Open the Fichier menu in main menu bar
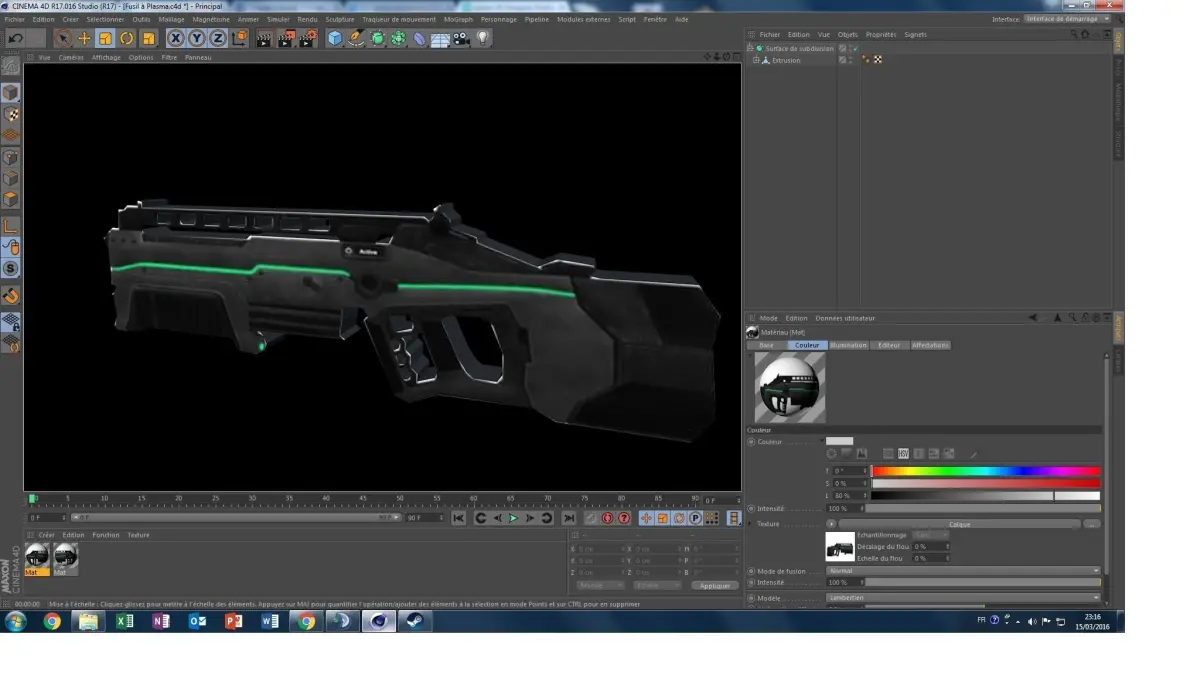This screenshot has height=675, width=1200. coord(15,19)
